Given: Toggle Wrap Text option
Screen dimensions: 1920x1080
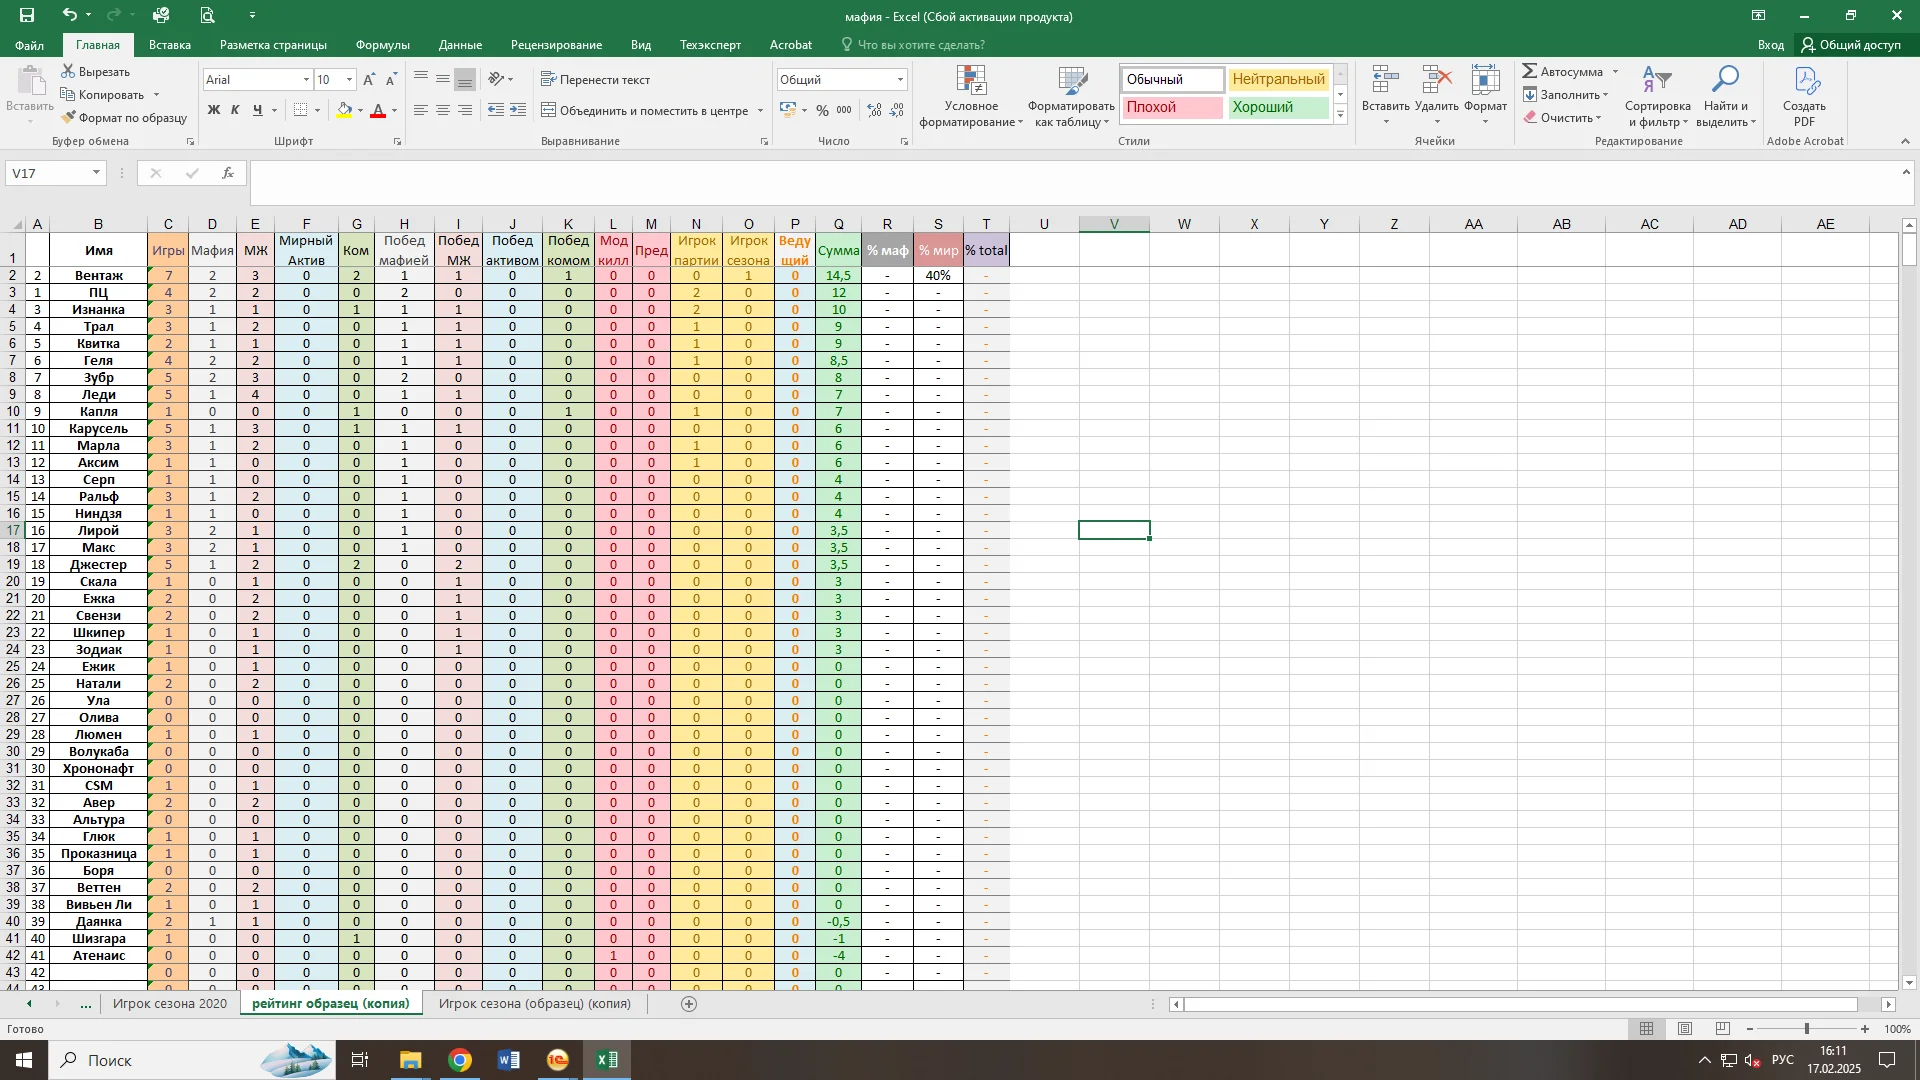Looking at the screenshot, I should [595, 80].
